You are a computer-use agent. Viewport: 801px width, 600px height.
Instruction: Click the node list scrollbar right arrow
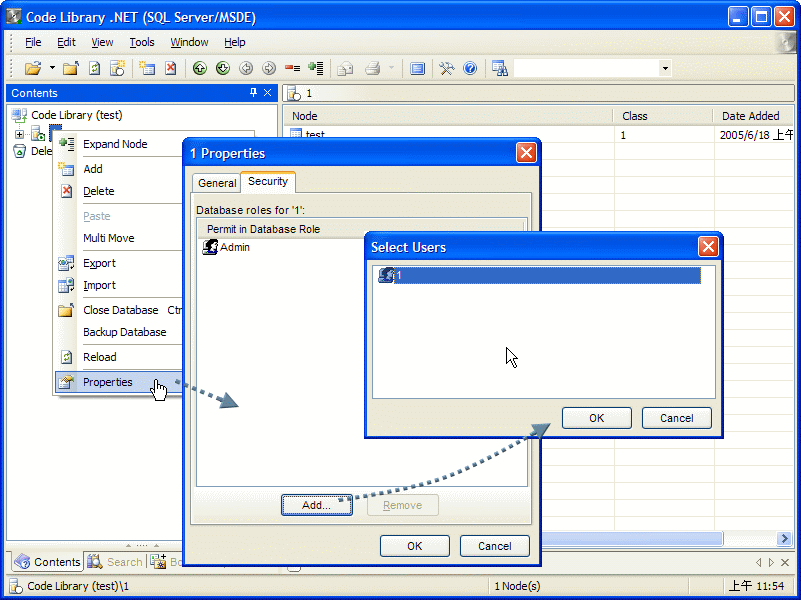click(x=784, y=538)
